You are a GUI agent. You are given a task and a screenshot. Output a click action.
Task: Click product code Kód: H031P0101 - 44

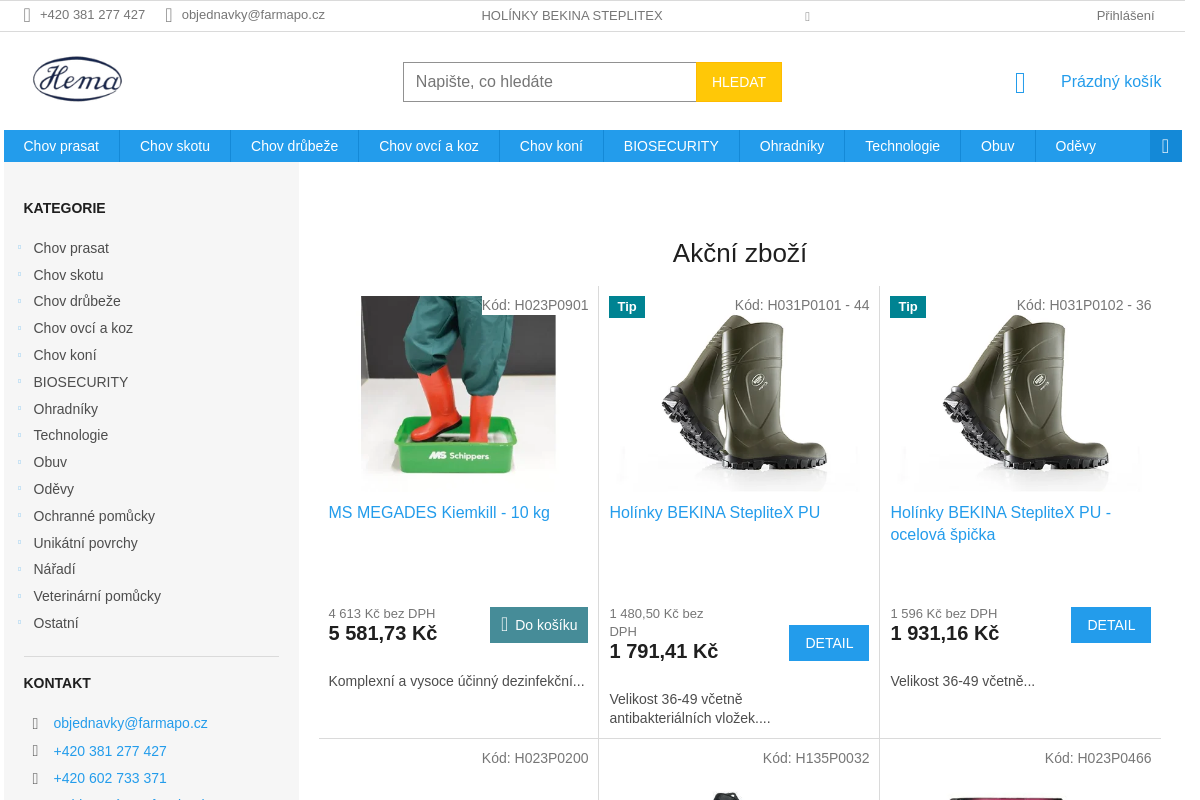tap(802, 305)
